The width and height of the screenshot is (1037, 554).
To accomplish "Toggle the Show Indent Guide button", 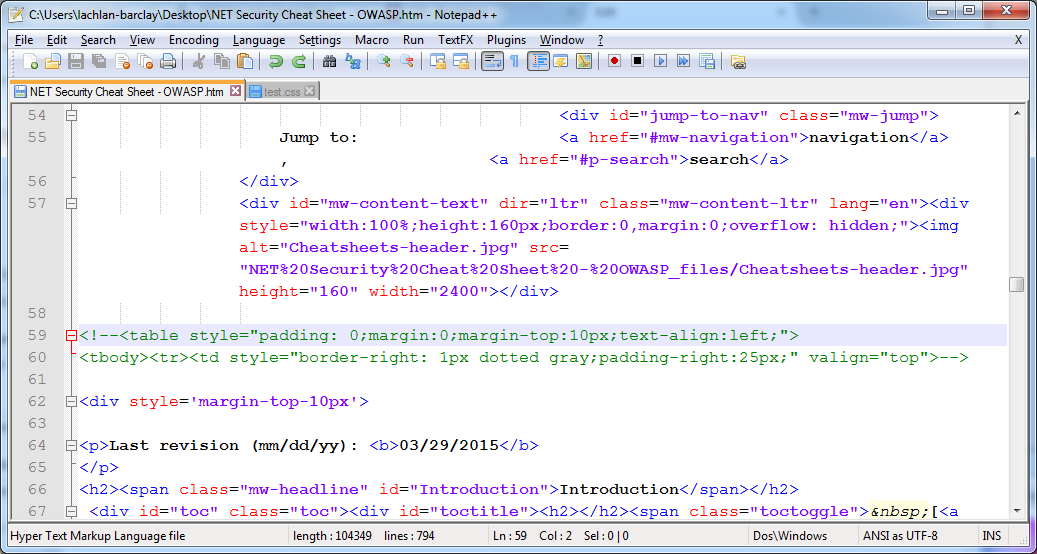I will click(x=538, y=61).
